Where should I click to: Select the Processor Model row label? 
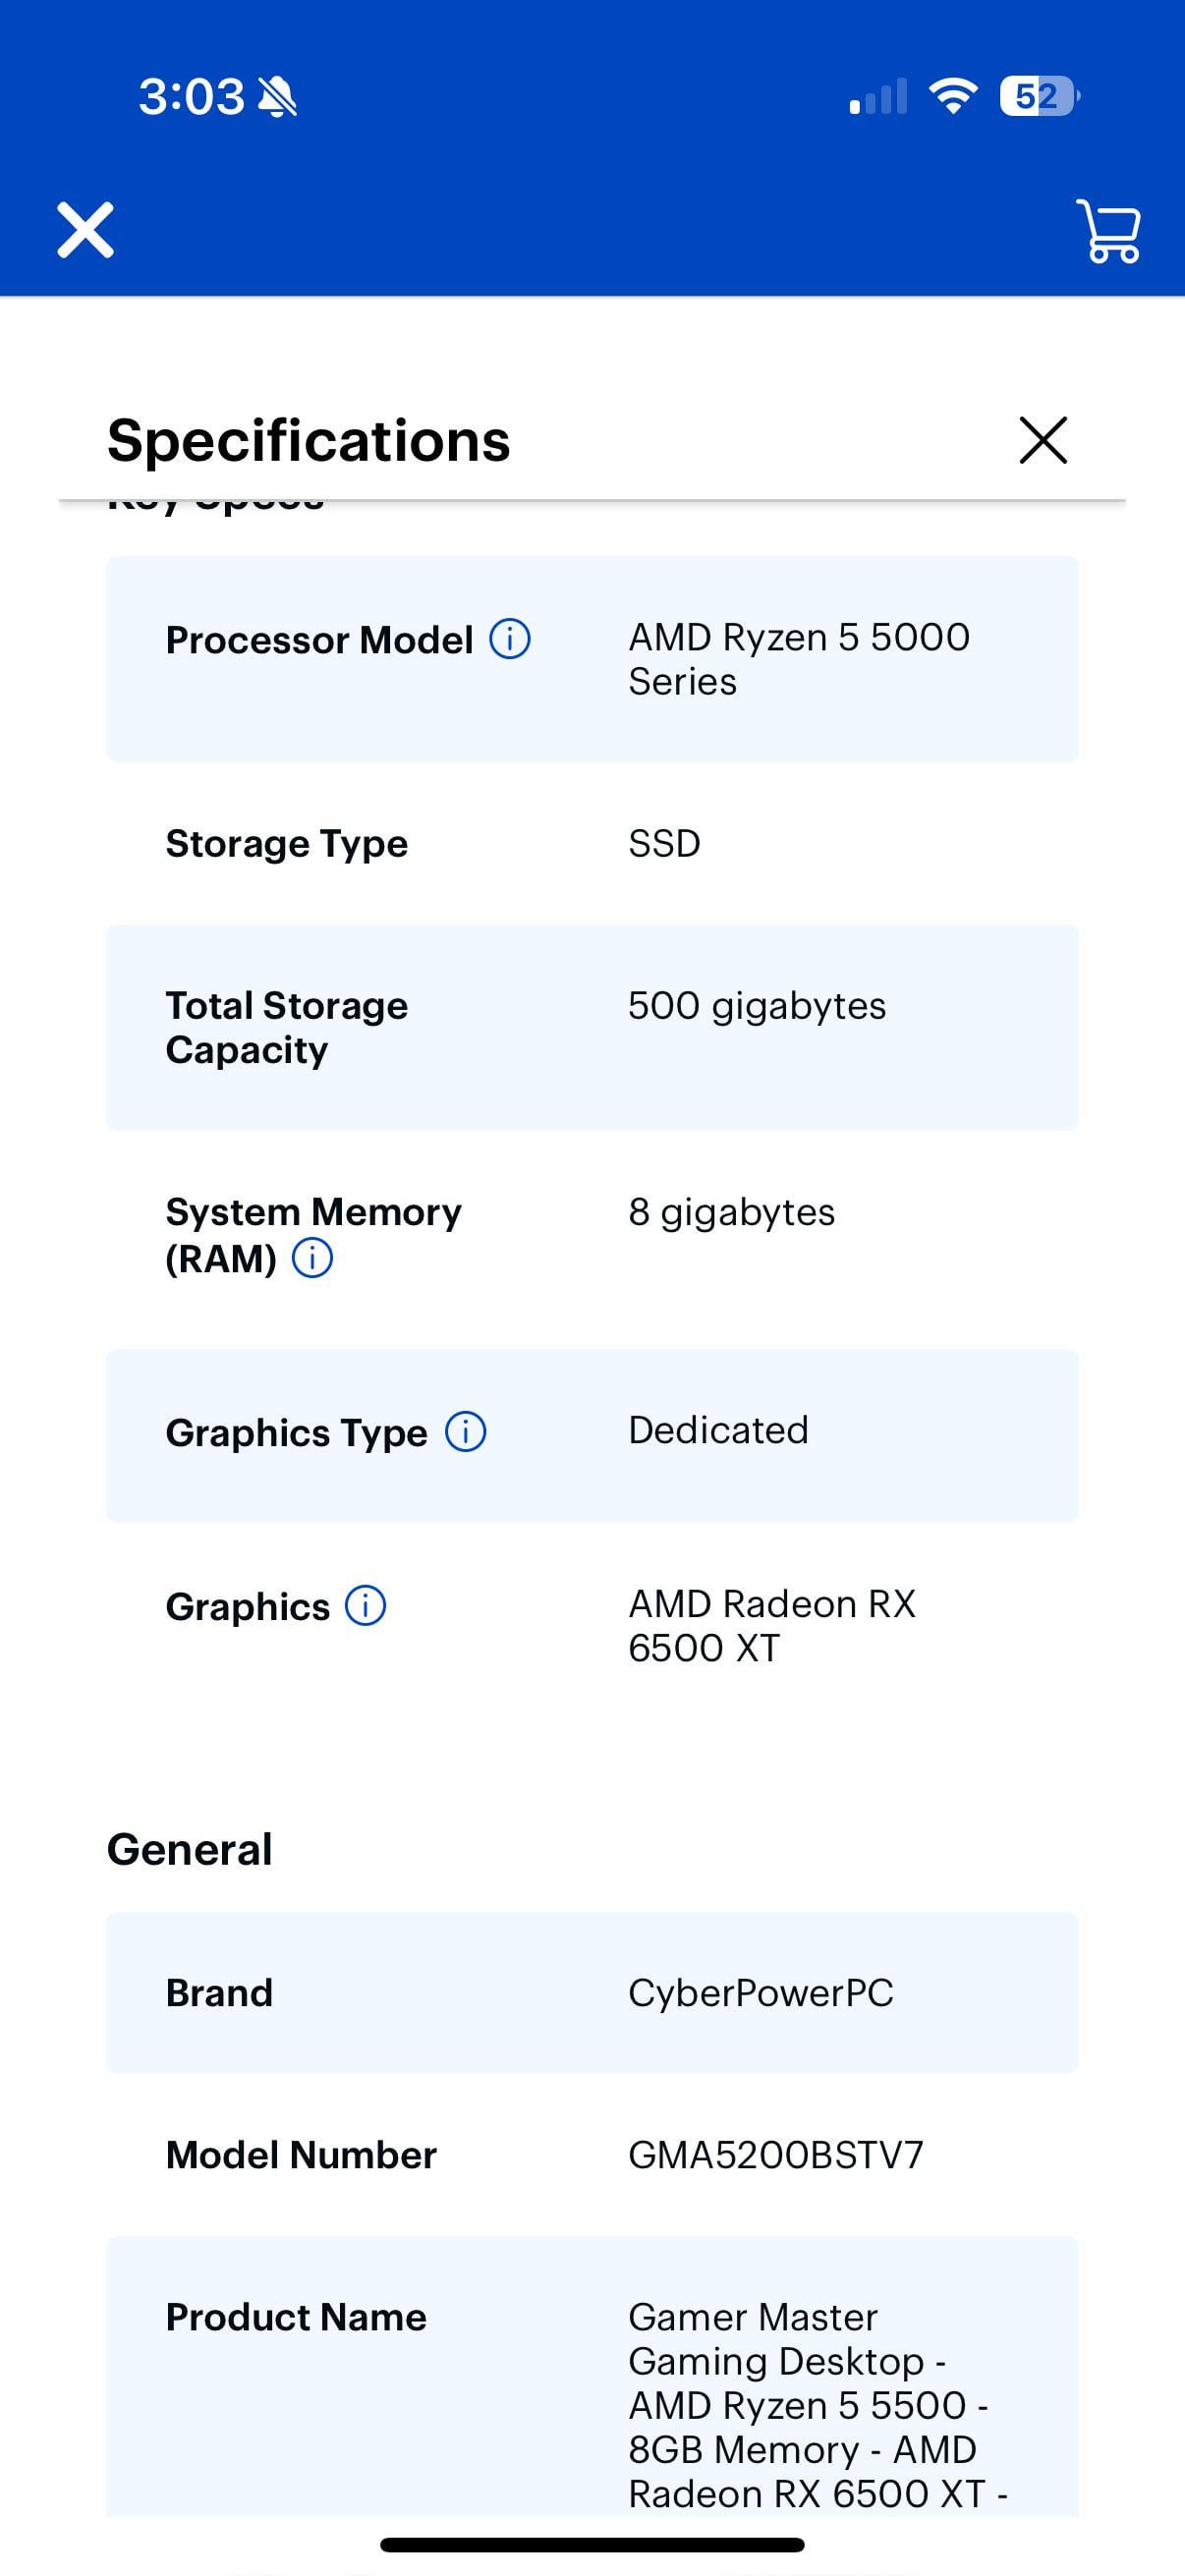coord(319,640)
